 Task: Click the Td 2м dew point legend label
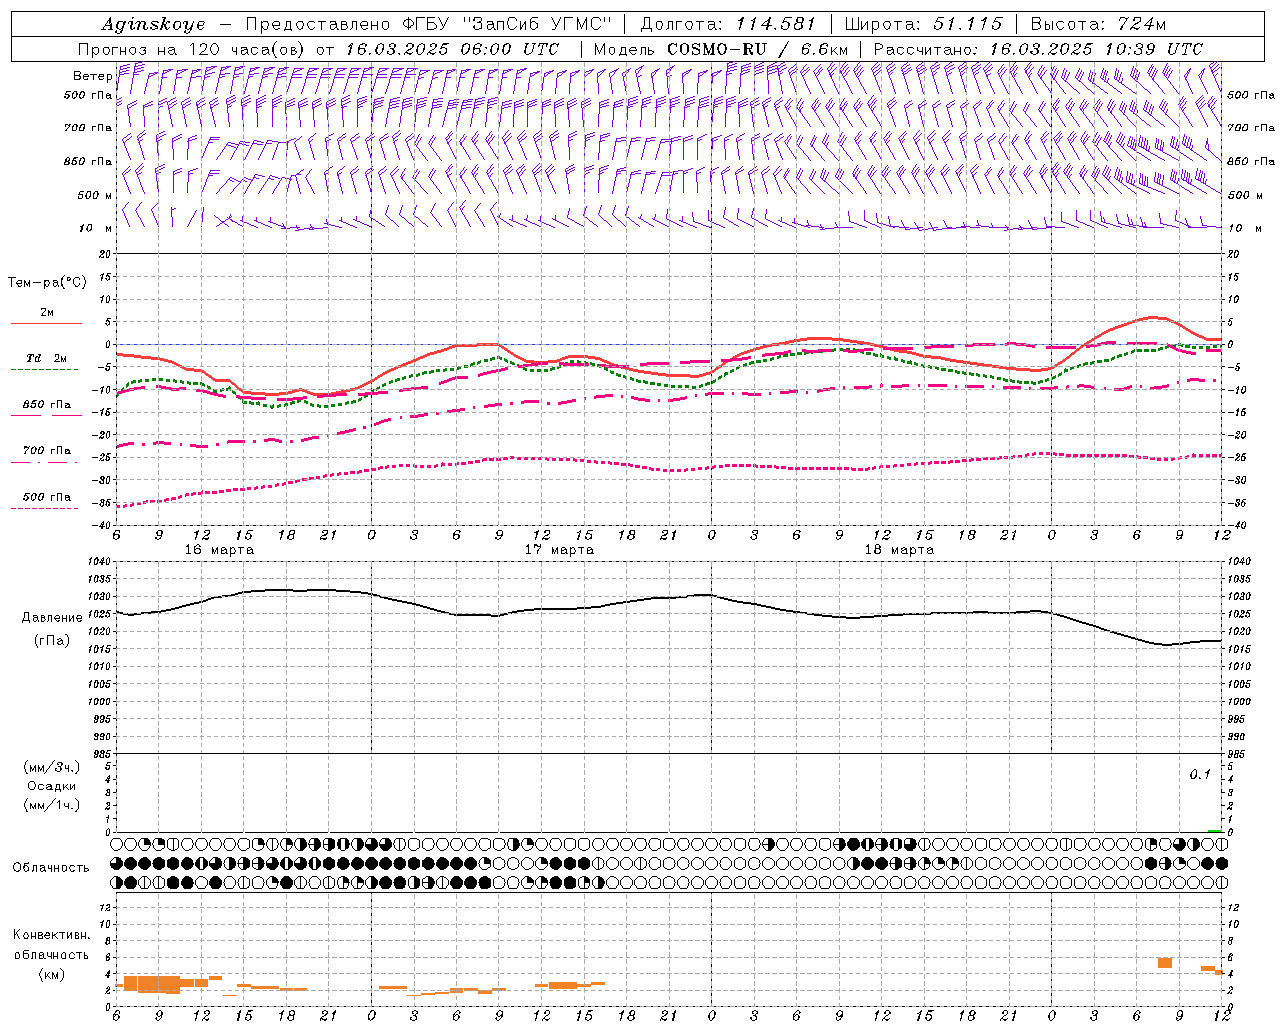point(46,358)
